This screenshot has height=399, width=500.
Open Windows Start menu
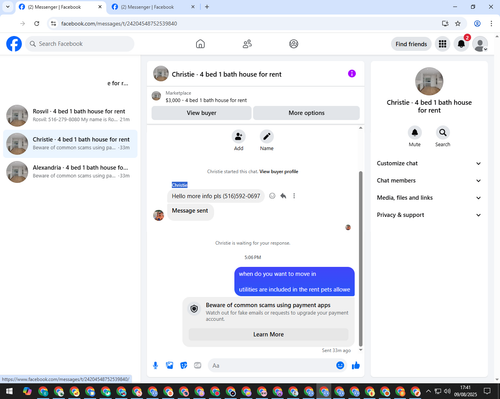click(9, 391)
